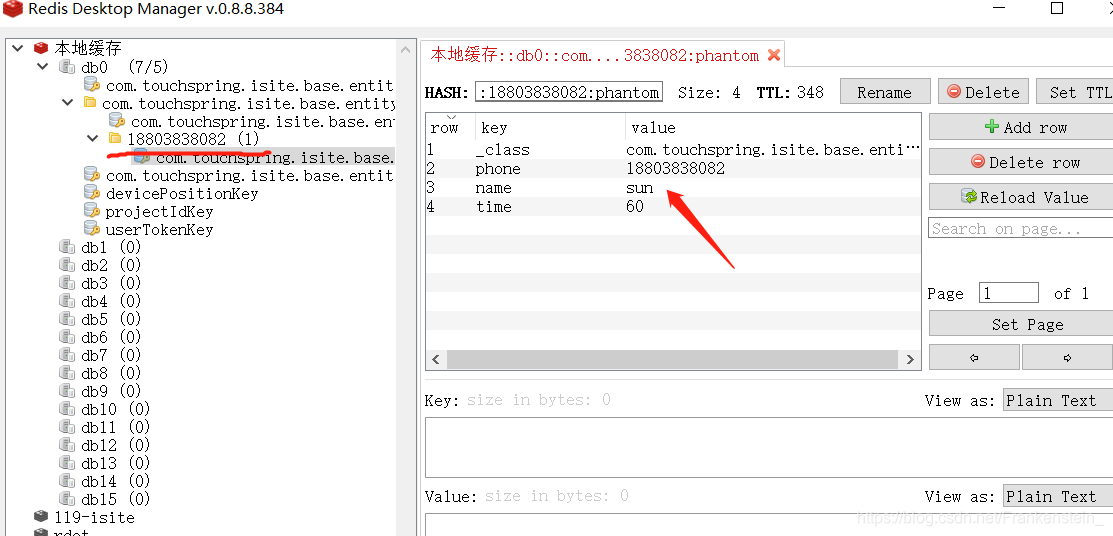Image resolution: width=1113 pixels, height=536 pixels.
Task: Select db15 (0) database
Action: pos(116,500)
